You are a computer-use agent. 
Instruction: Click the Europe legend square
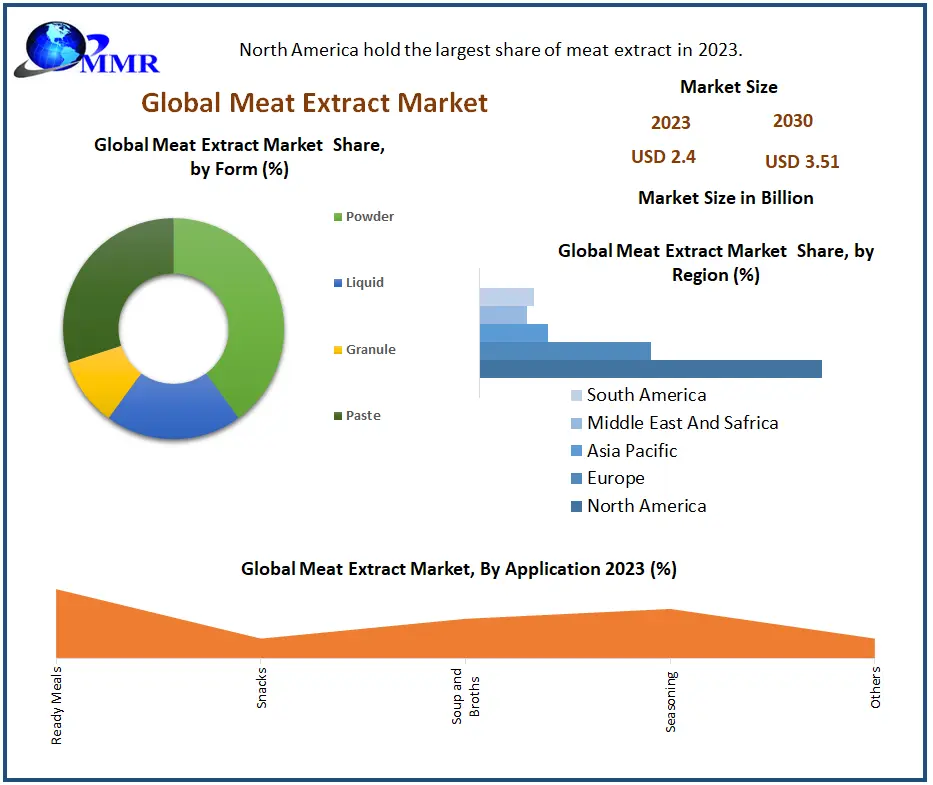[x=576, y=479]
